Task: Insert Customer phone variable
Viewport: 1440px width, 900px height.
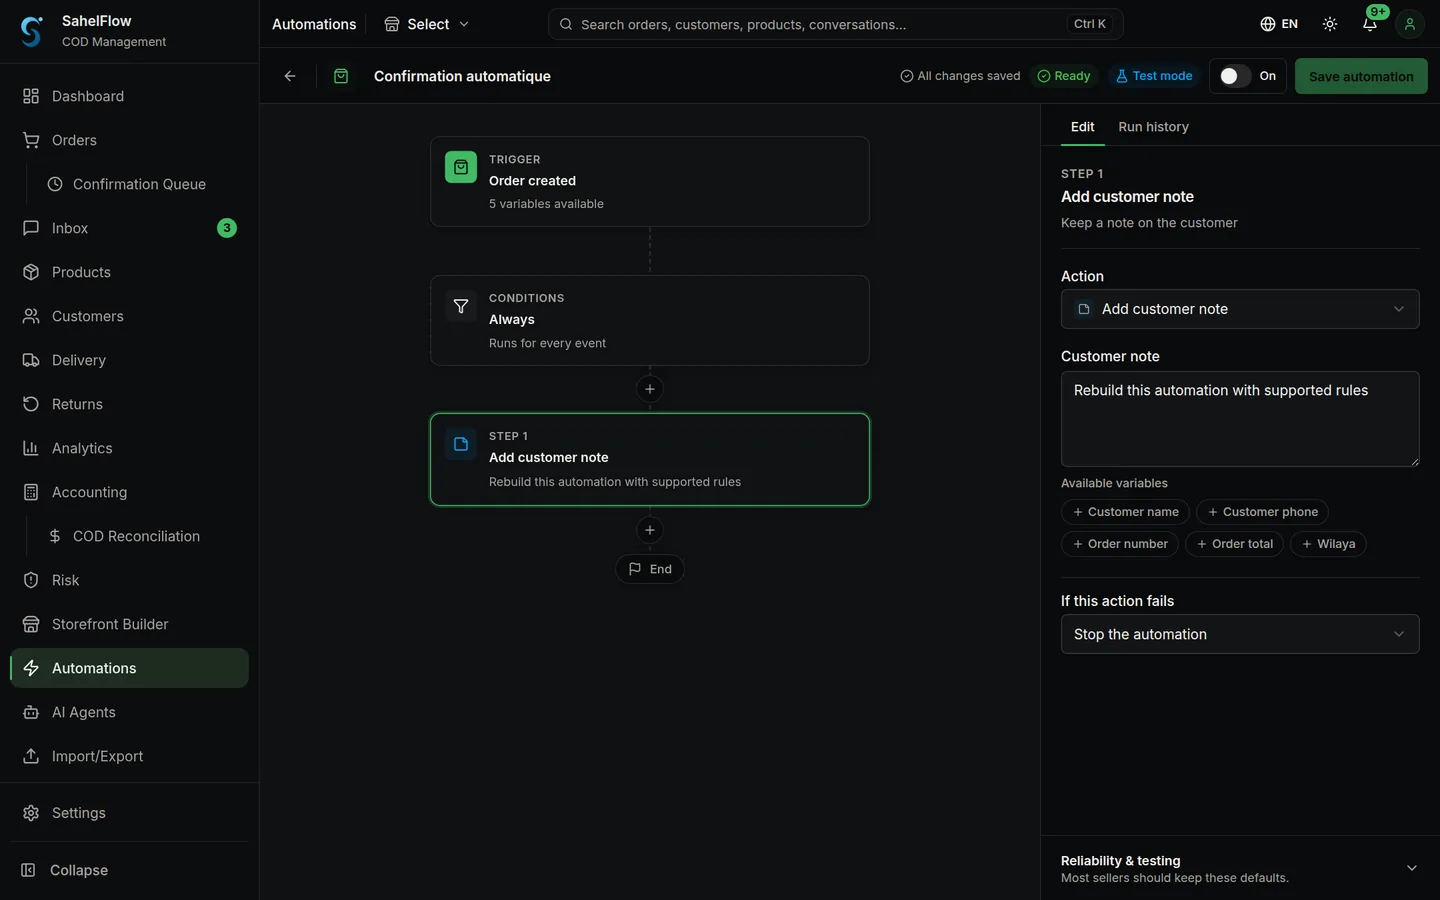Action: (1262, 512)
